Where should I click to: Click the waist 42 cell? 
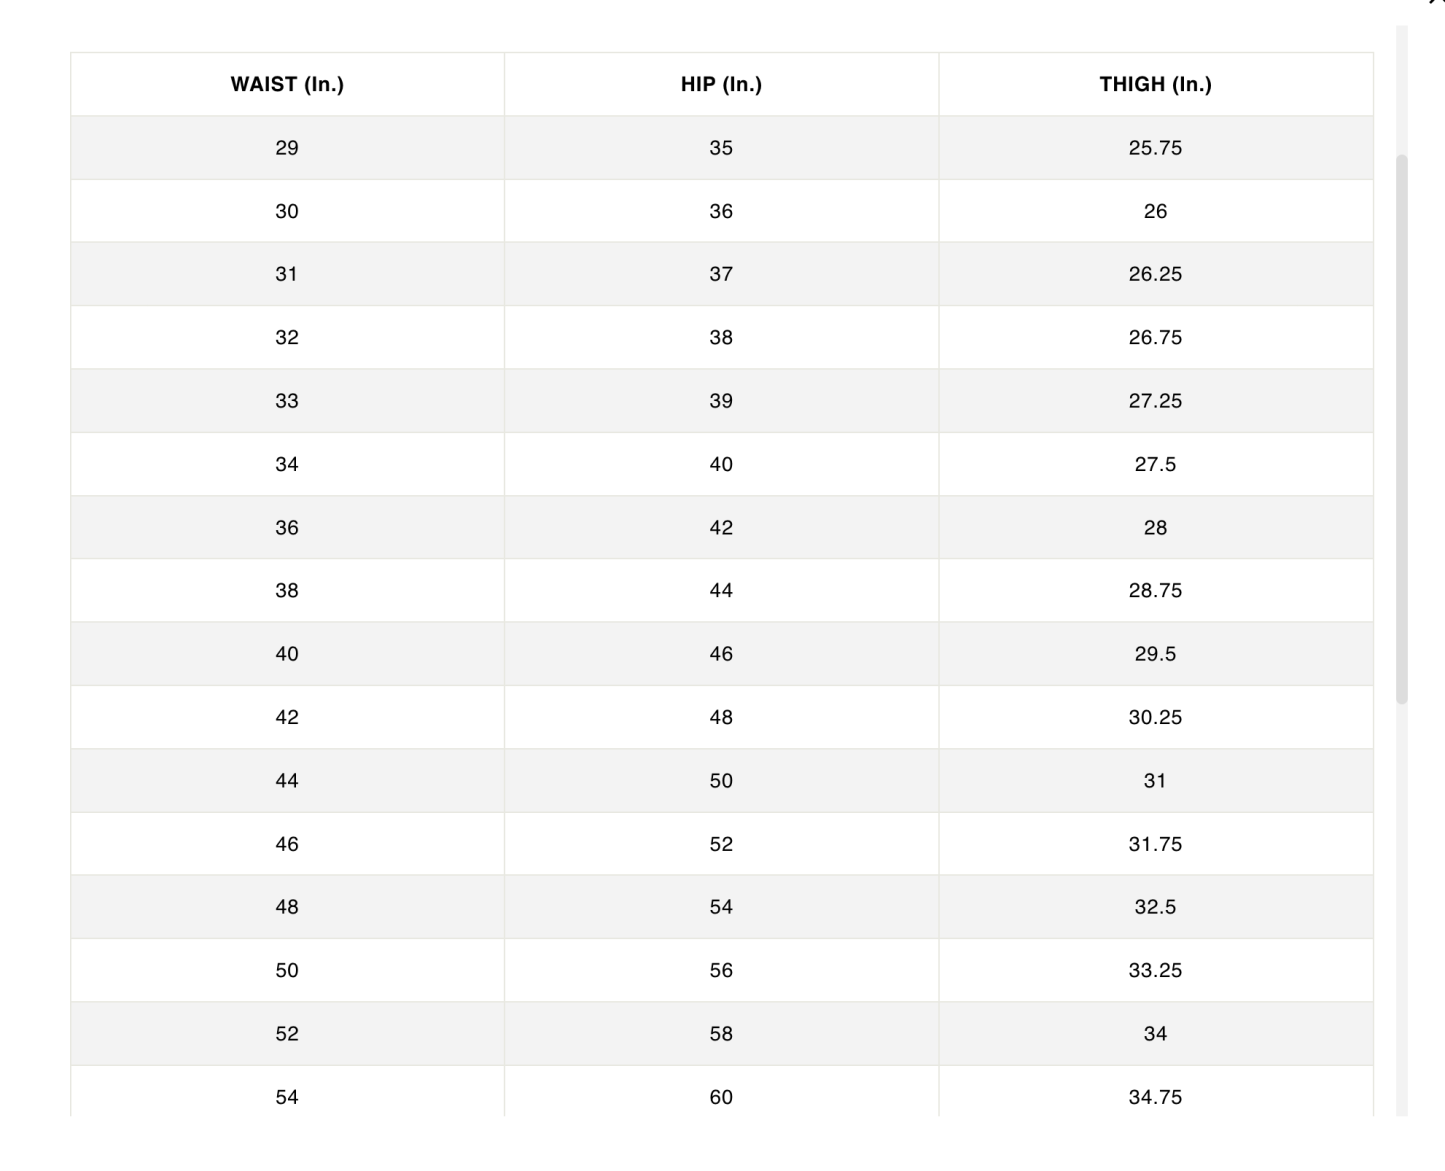point(287,717)
